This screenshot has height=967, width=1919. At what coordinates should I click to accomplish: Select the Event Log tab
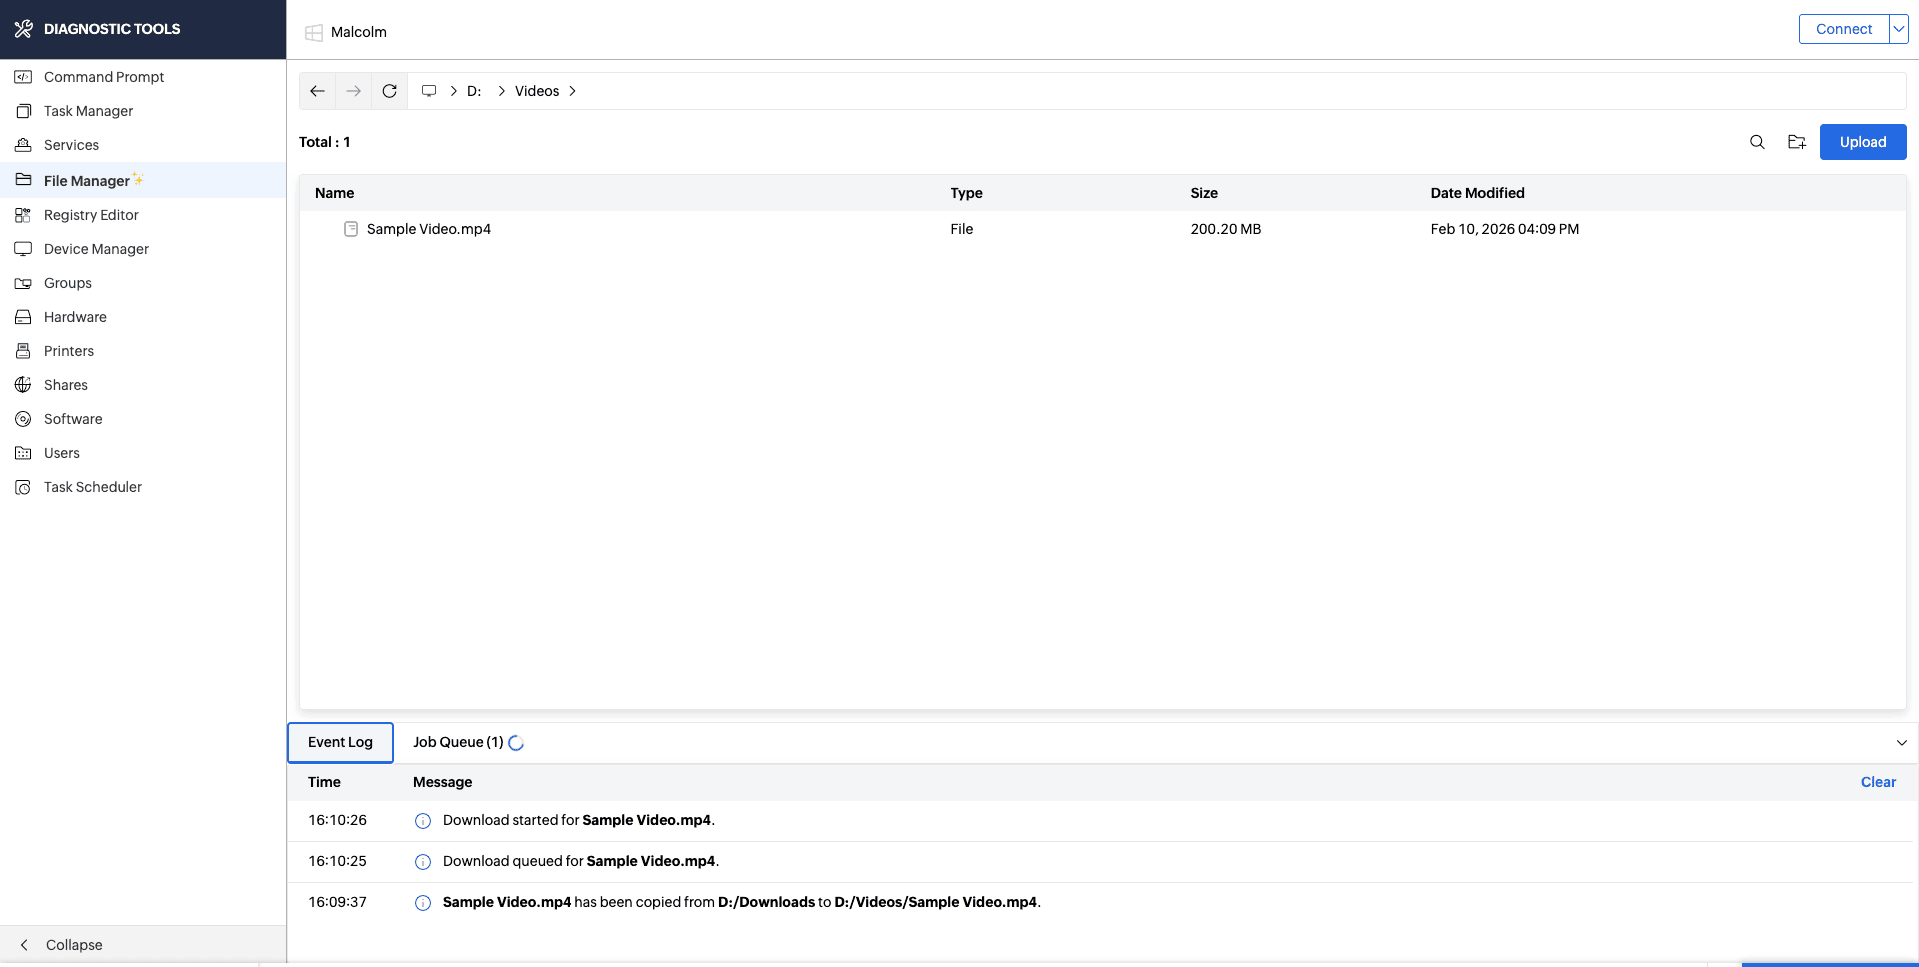[x=340, y=742]
